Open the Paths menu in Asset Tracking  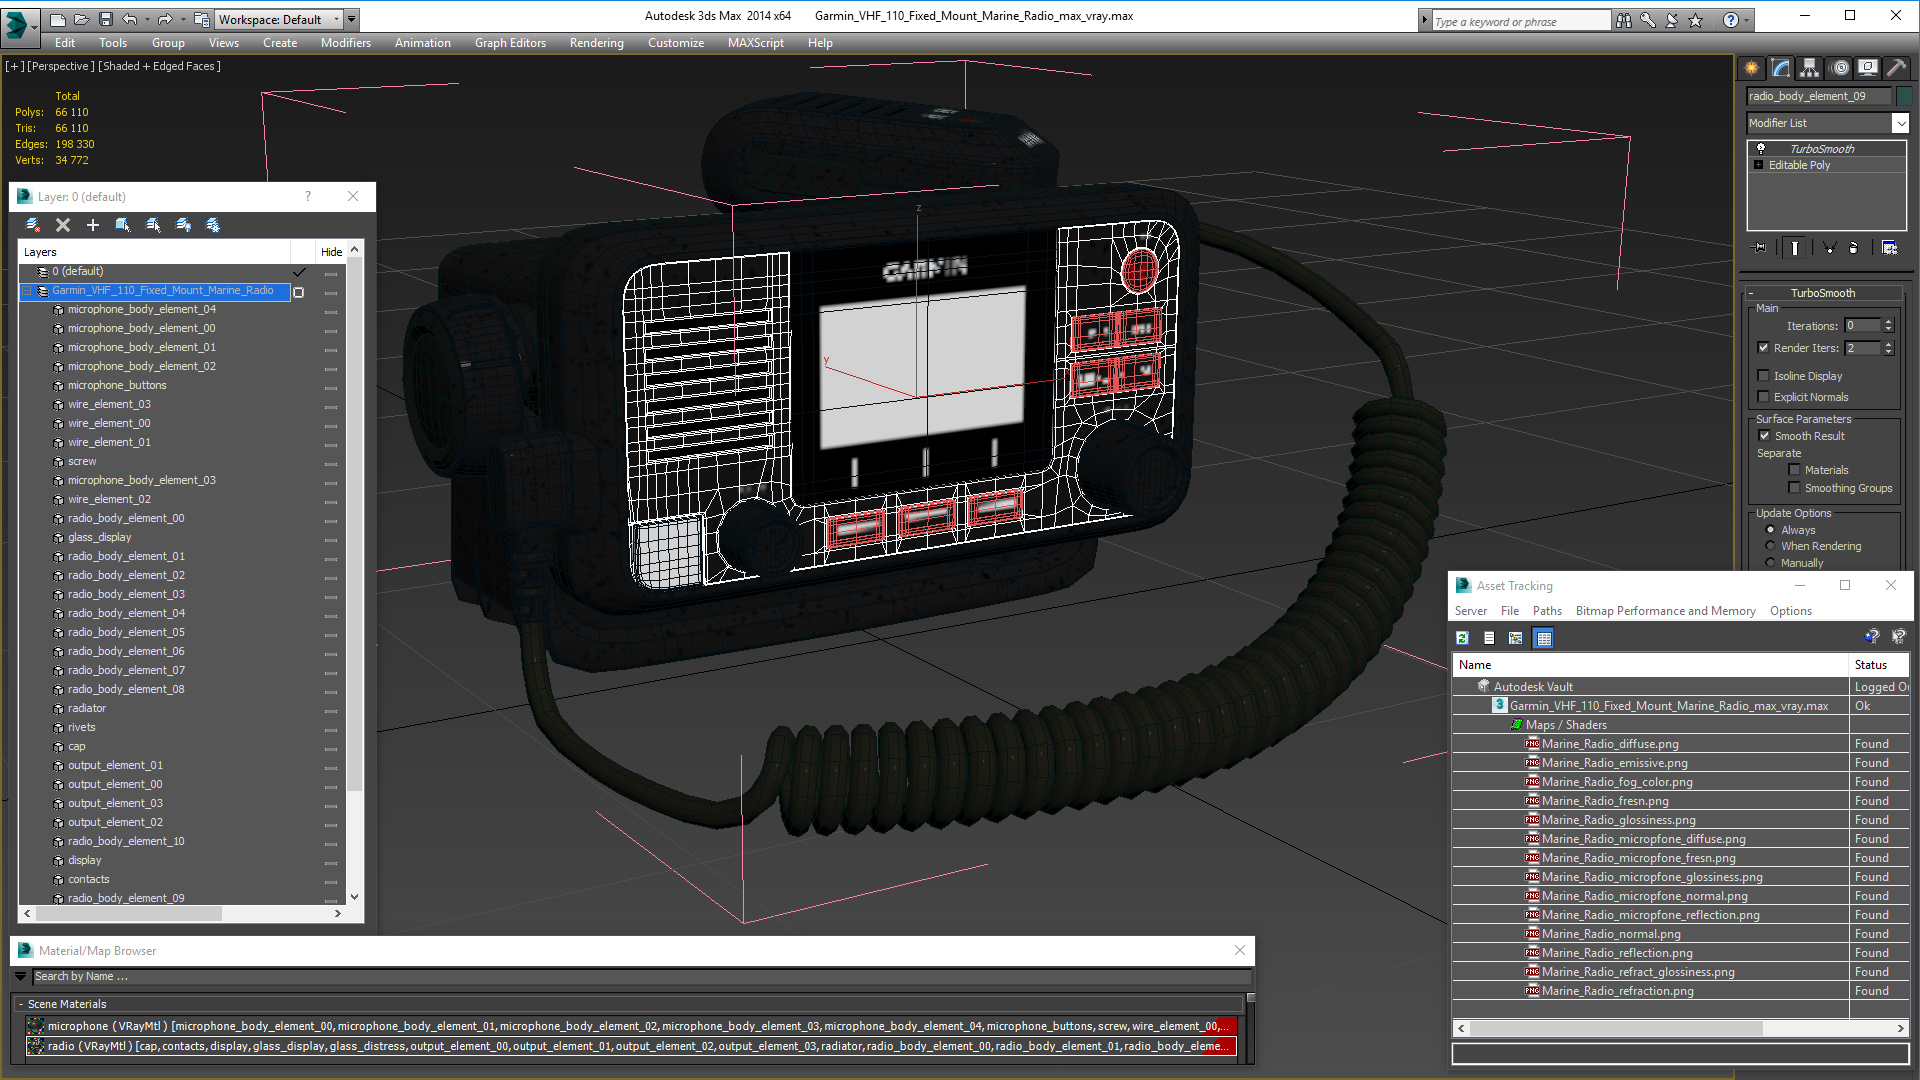1547,611
